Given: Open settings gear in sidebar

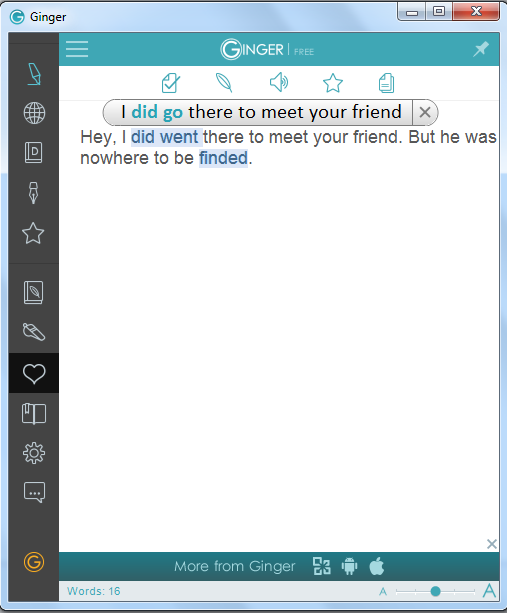Looking at the screenshot, I should click(34, 453).
